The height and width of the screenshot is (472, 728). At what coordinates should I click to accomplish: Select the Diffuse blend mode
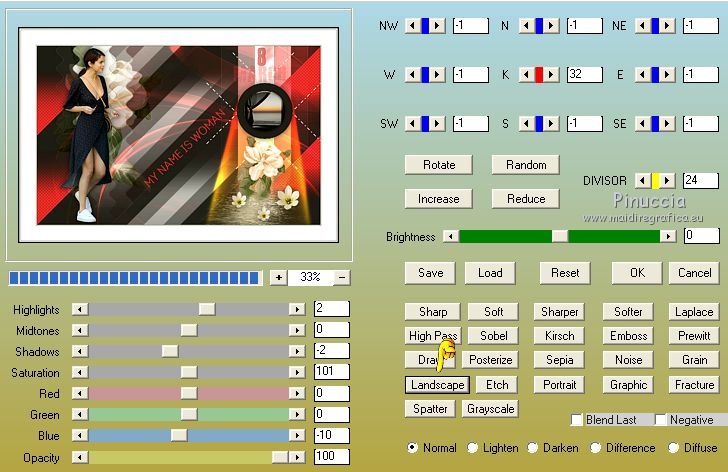[673, 448]
